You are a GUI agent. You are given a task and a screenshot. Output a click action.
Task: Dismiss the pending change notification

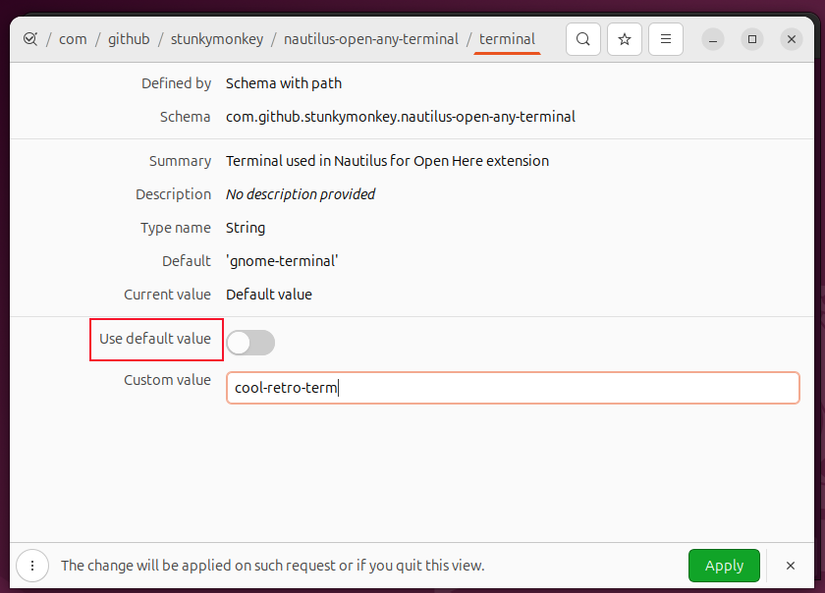point(790,565)
